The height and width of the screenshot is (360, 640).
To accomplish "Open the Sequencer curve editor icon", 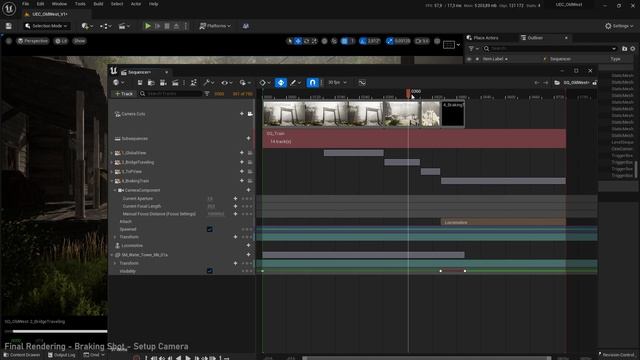I will click(362, 83).
